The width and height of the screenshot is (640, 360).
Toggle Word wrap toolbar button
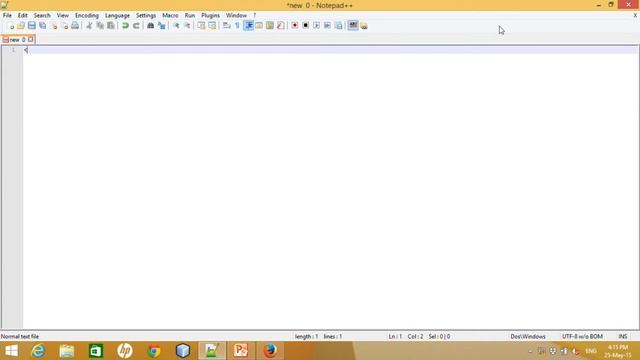227,26
